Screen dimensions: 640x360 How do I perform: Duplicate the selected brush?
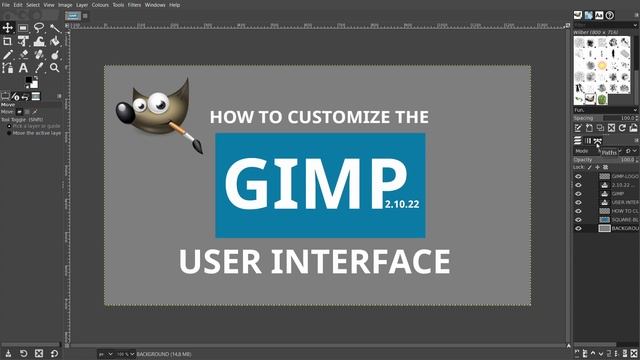coord(600,128)
